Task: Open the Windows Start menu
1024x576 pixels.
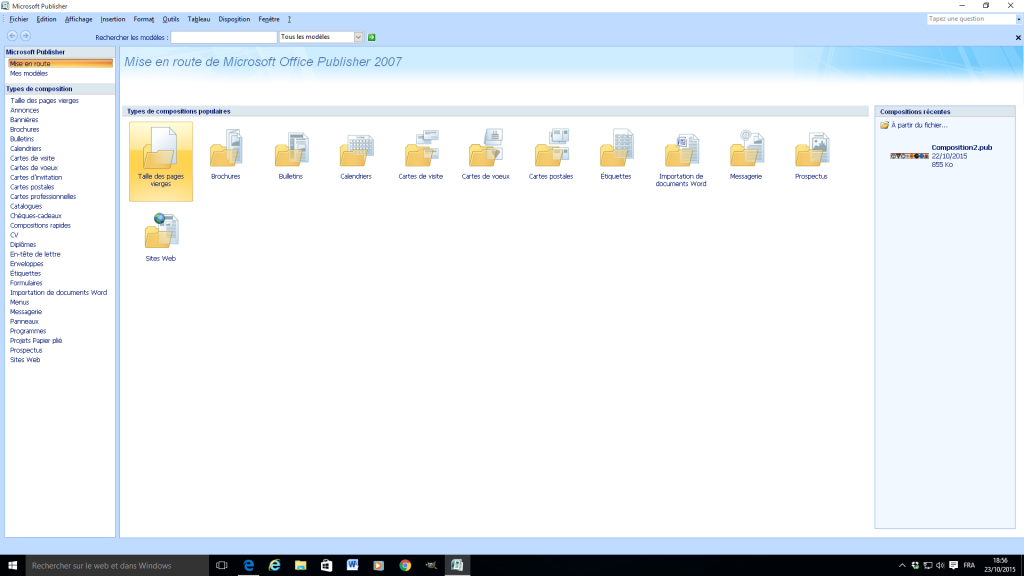Action: coord(12,566)
